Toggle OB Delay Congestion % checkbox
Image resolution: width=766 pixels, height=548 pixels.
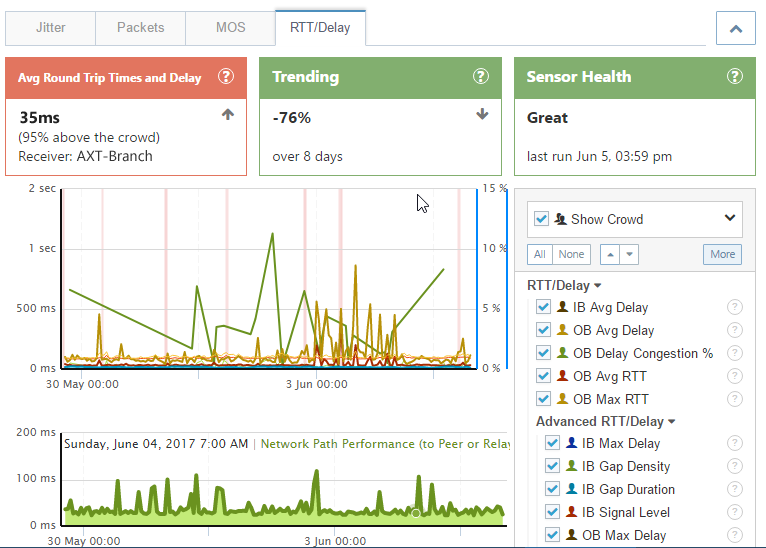(543, 353)
